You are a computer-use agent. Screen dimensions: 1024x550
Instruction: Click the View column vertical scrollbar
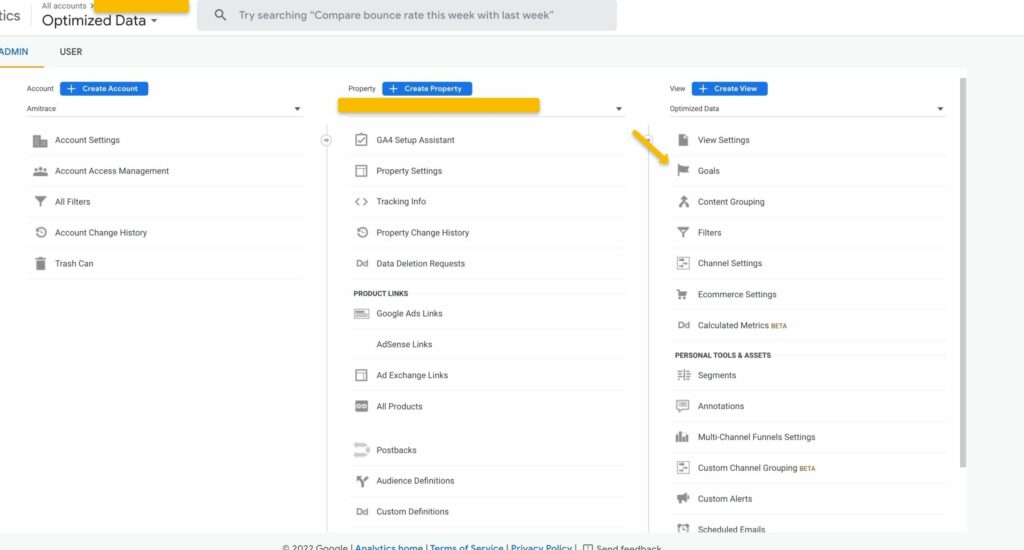click(x=962, y=270)
